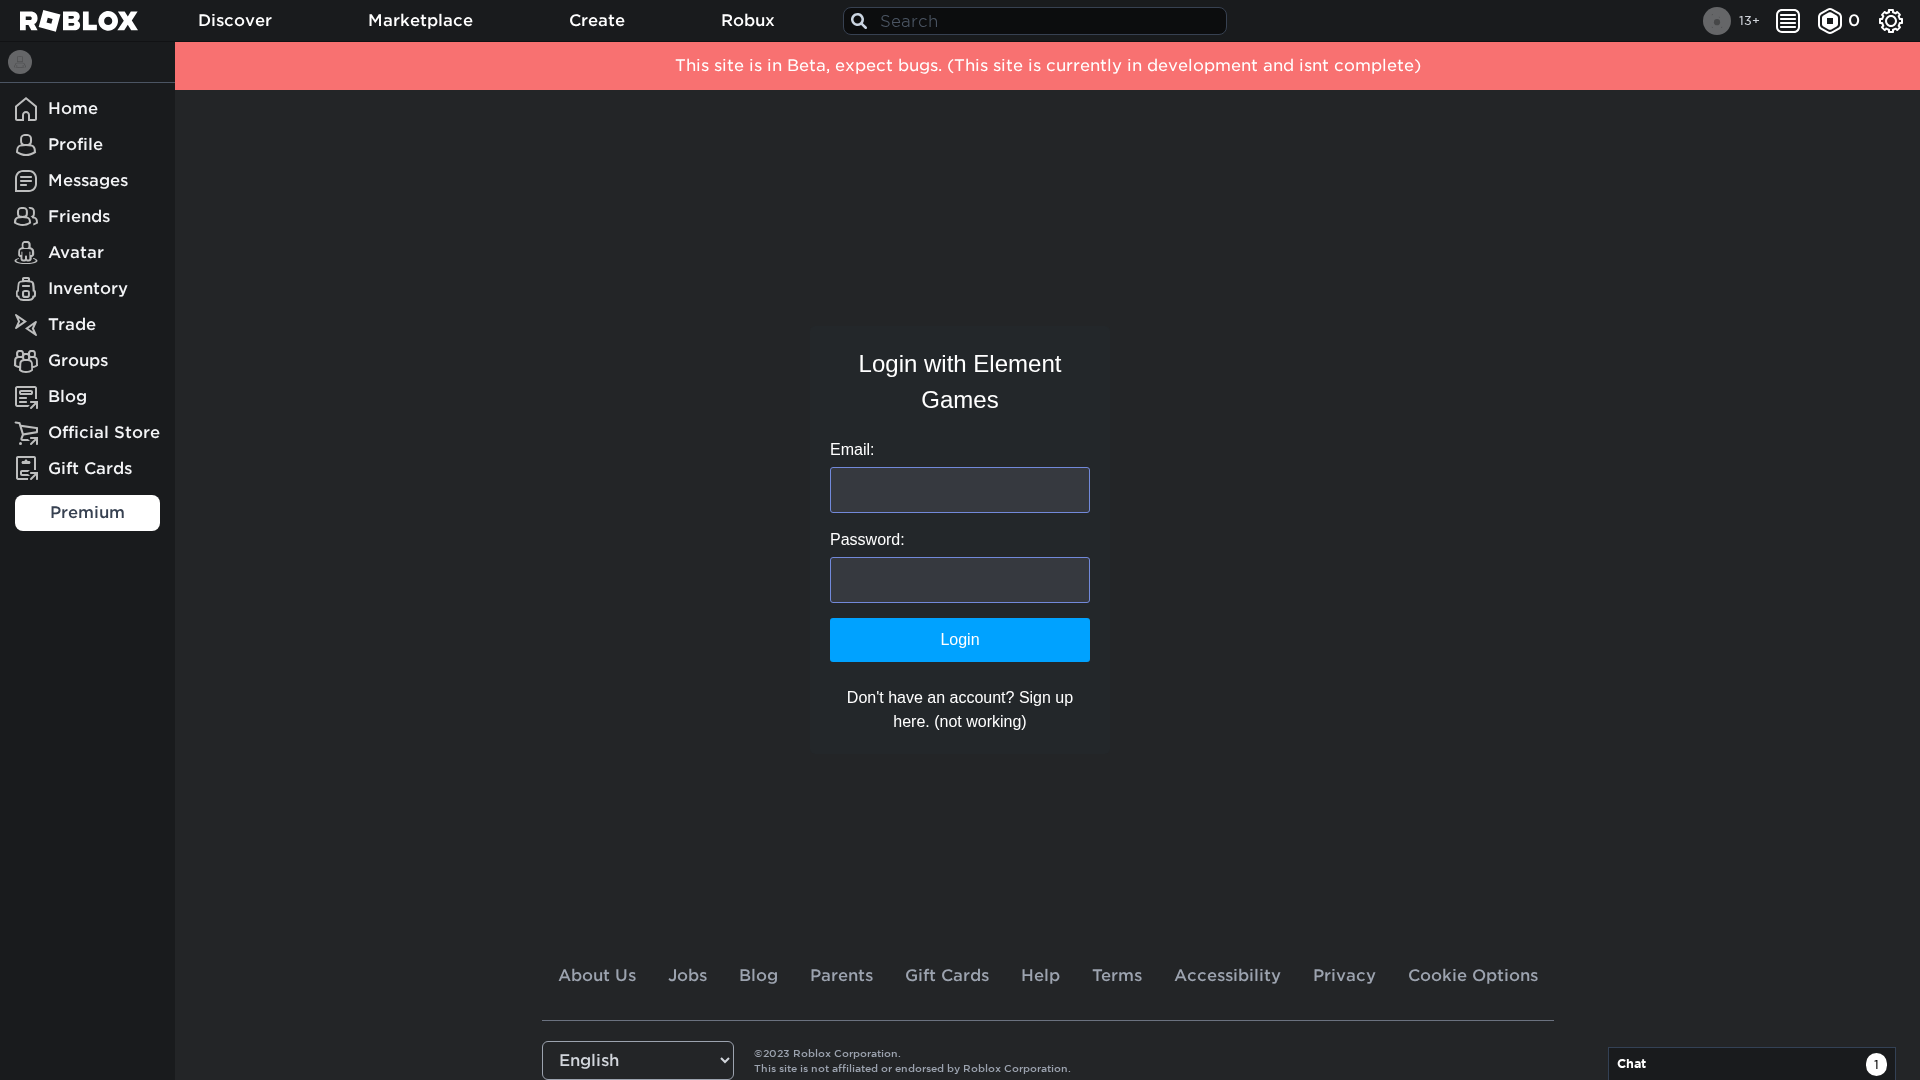
Task: Open the Jobs footer link
Action: [687, 976]
